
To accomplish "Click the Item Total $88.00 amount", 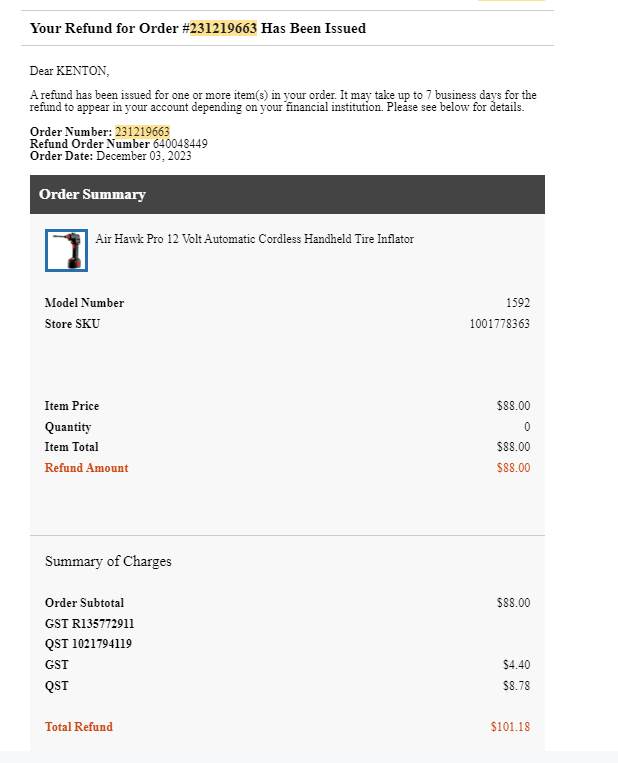I will coord(513,447).
